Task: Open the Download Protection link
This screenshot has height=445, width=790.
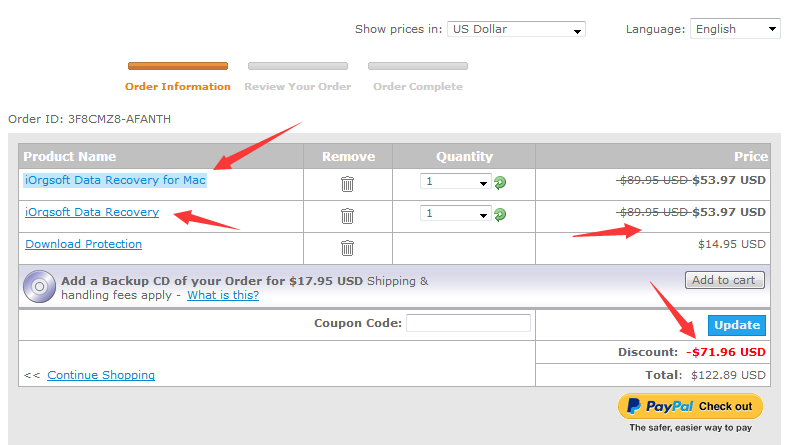Action: pyautogui.click(x=84, y=244)
